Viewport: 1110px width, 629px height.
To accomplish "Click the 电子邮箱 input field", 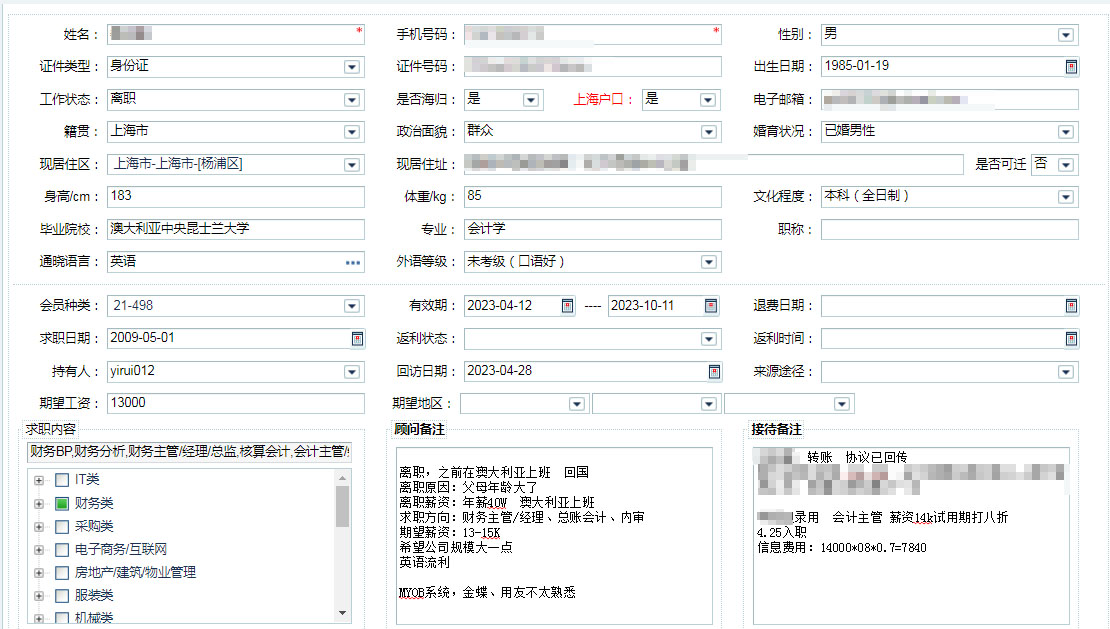I will (x=950, y=99).
